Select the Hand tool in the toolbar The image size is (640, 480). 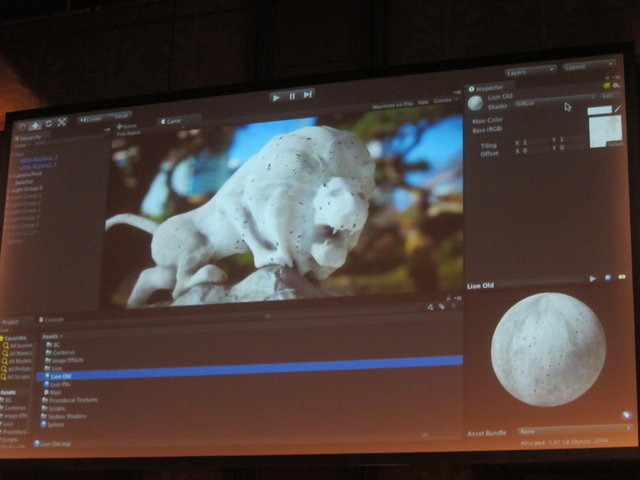[22, 127]
